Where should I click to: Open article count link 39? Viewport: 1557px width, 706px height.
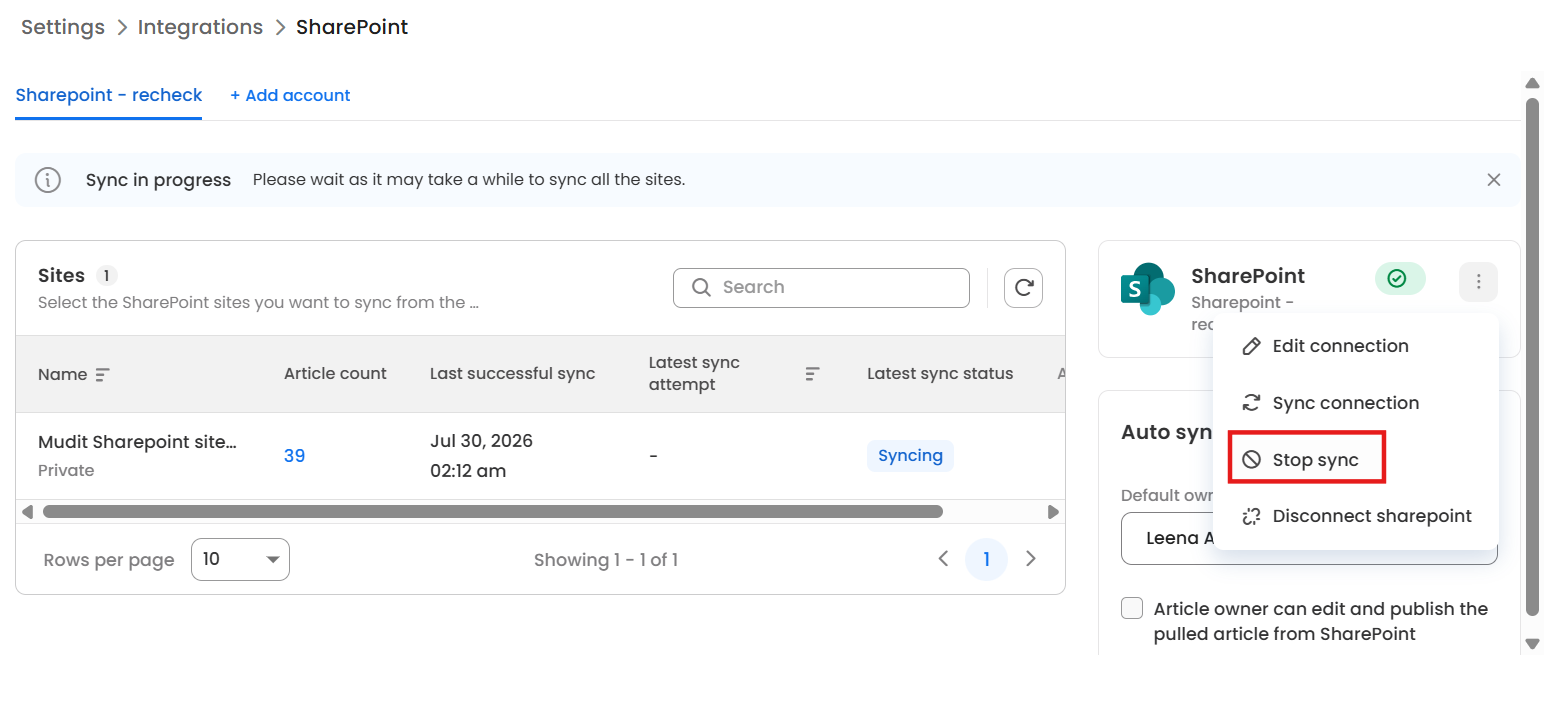coord(294,456)
